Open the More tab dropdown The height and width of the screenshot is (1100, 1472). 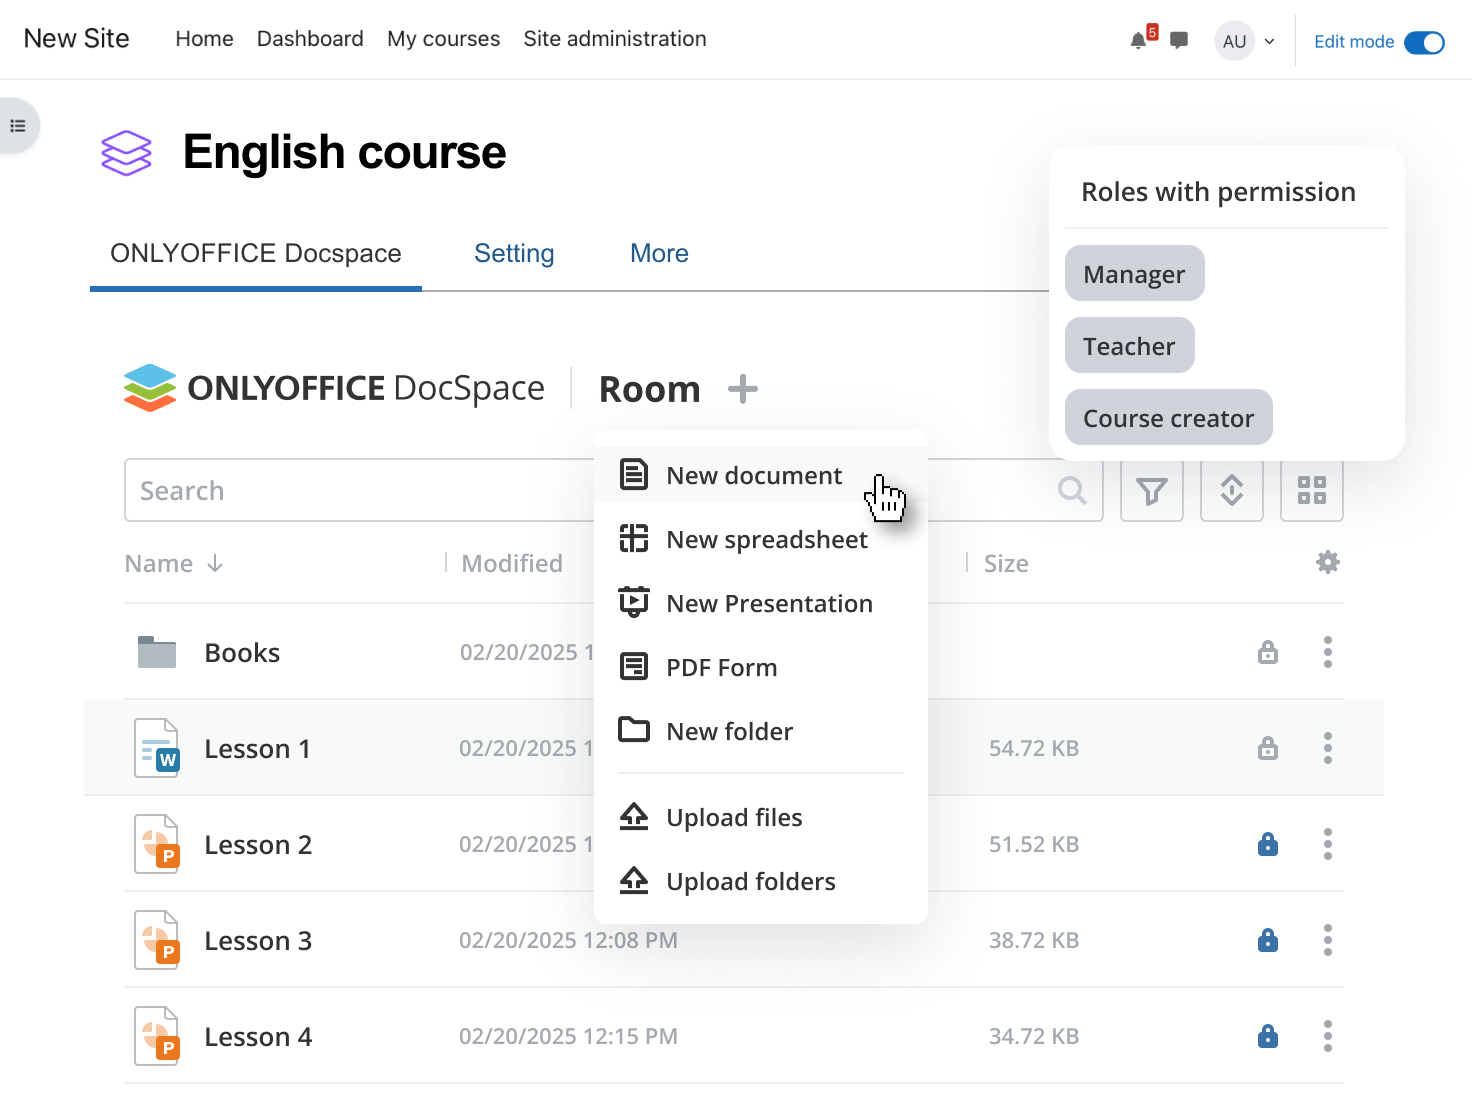(659, 254)
